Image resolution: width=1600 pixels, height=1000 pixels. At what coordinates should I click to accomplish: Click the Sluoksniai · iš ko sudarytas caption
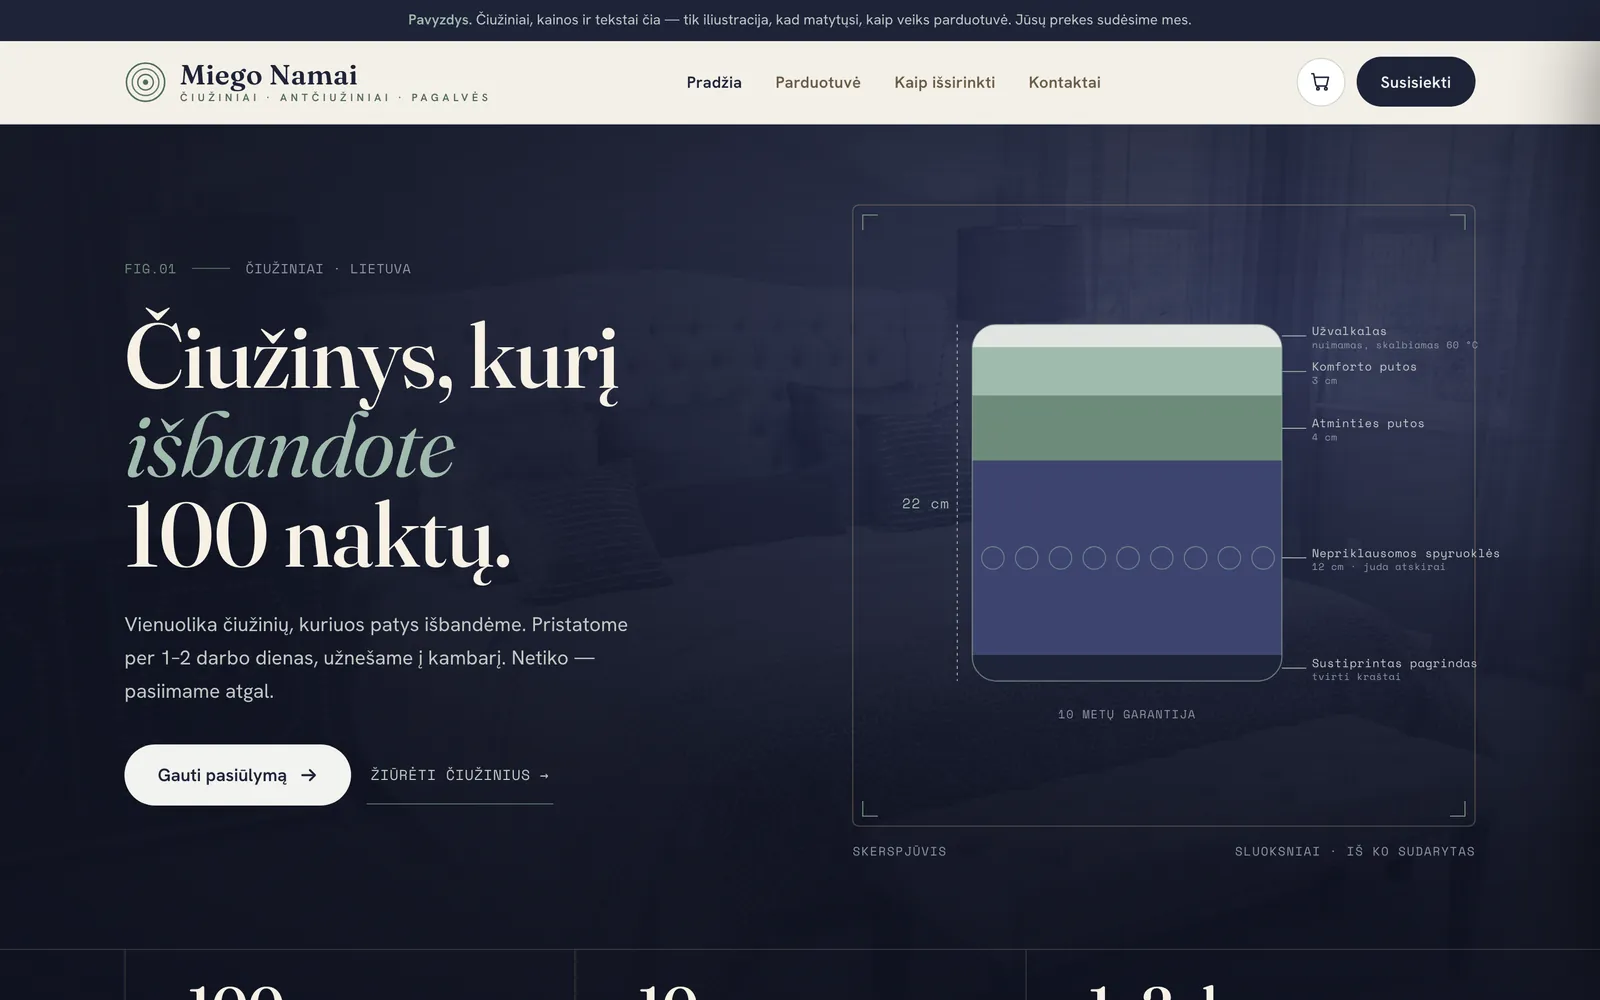click(x=1354, y=852)
